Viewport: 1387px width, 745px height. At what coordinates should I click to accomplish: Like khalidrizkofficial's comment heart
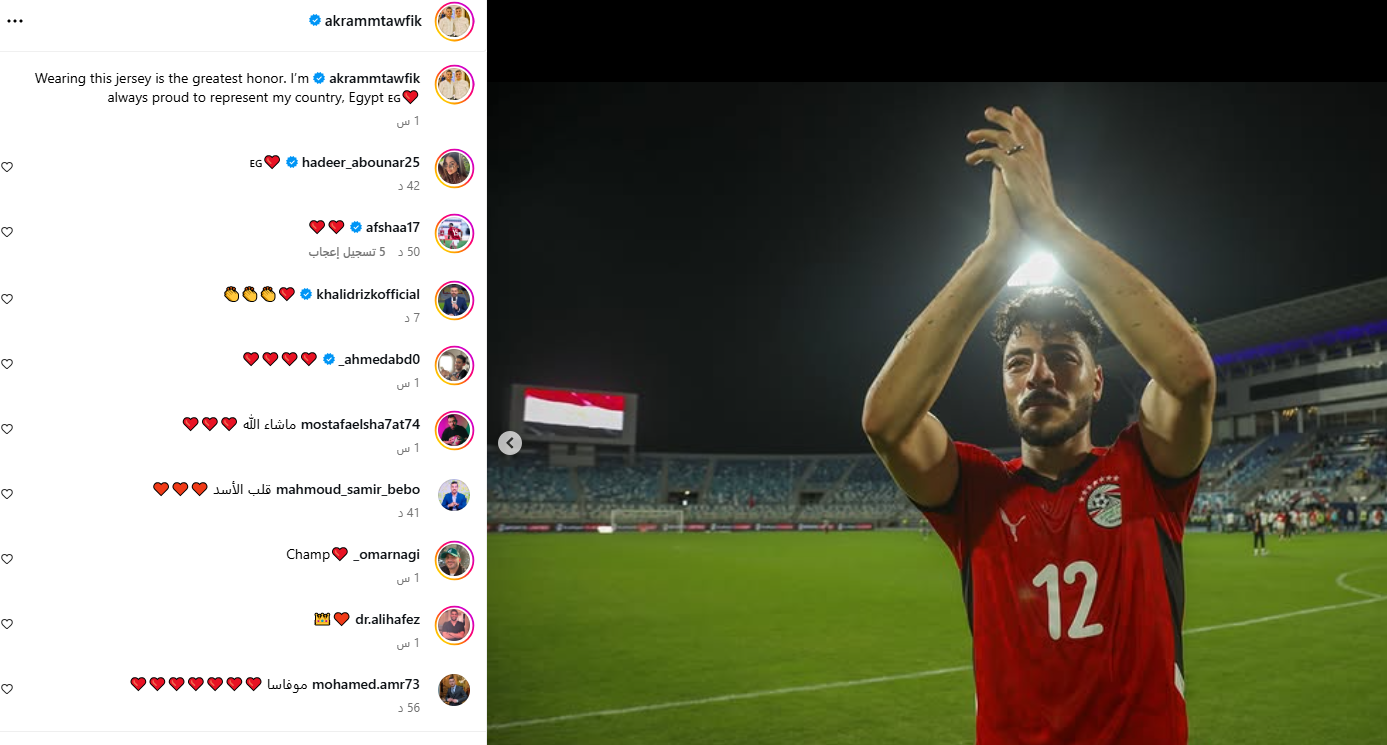pos(7,299)
